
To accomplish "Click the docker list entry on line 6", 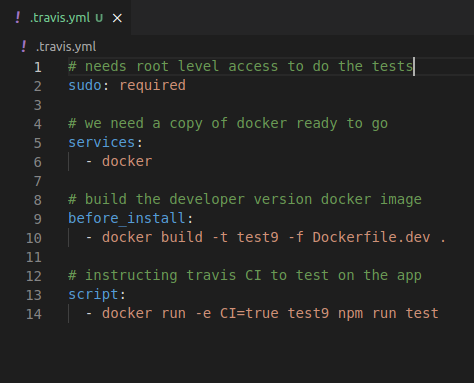I will (127, 162).
